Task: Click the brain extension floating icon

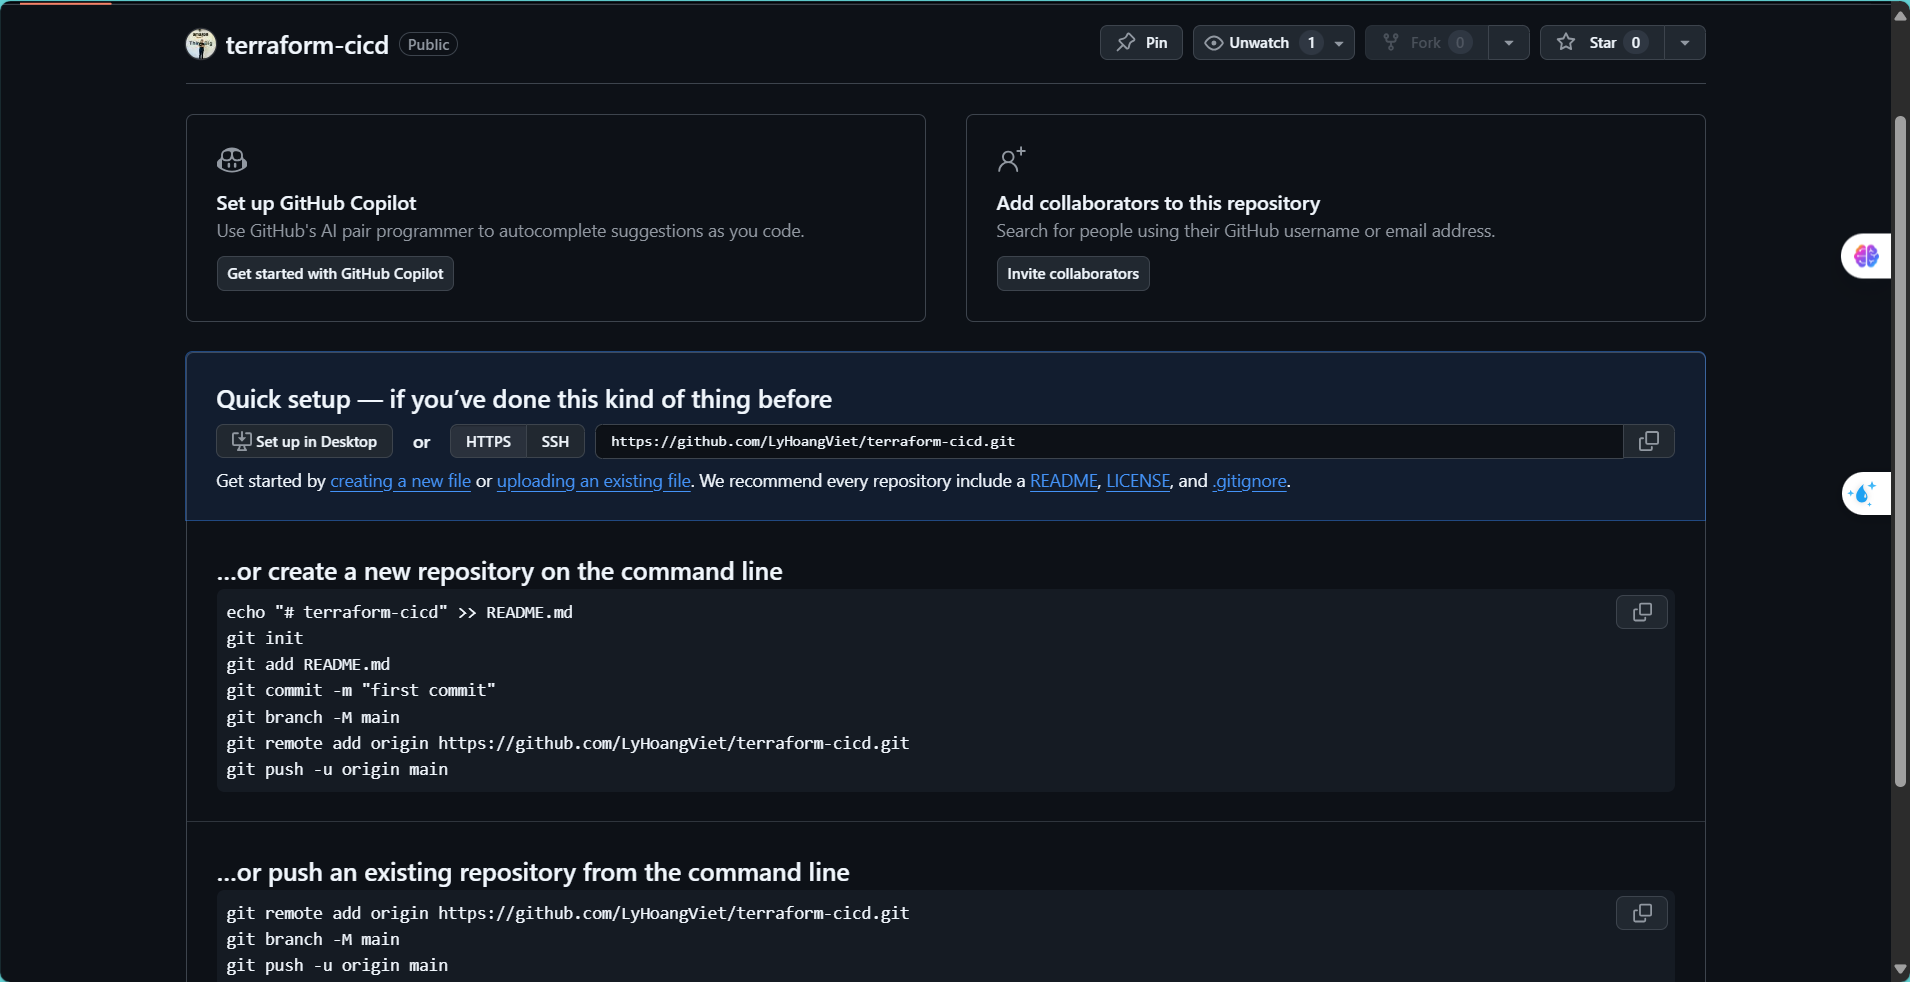Action: tap(1866, 256)
